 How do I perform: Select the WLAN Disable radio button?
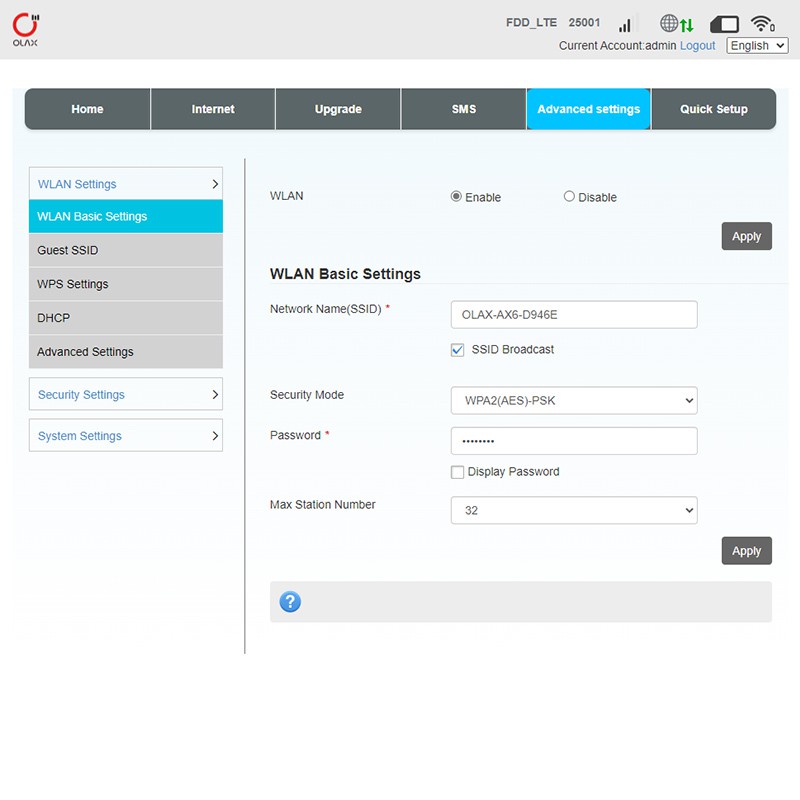pos(569,197)
